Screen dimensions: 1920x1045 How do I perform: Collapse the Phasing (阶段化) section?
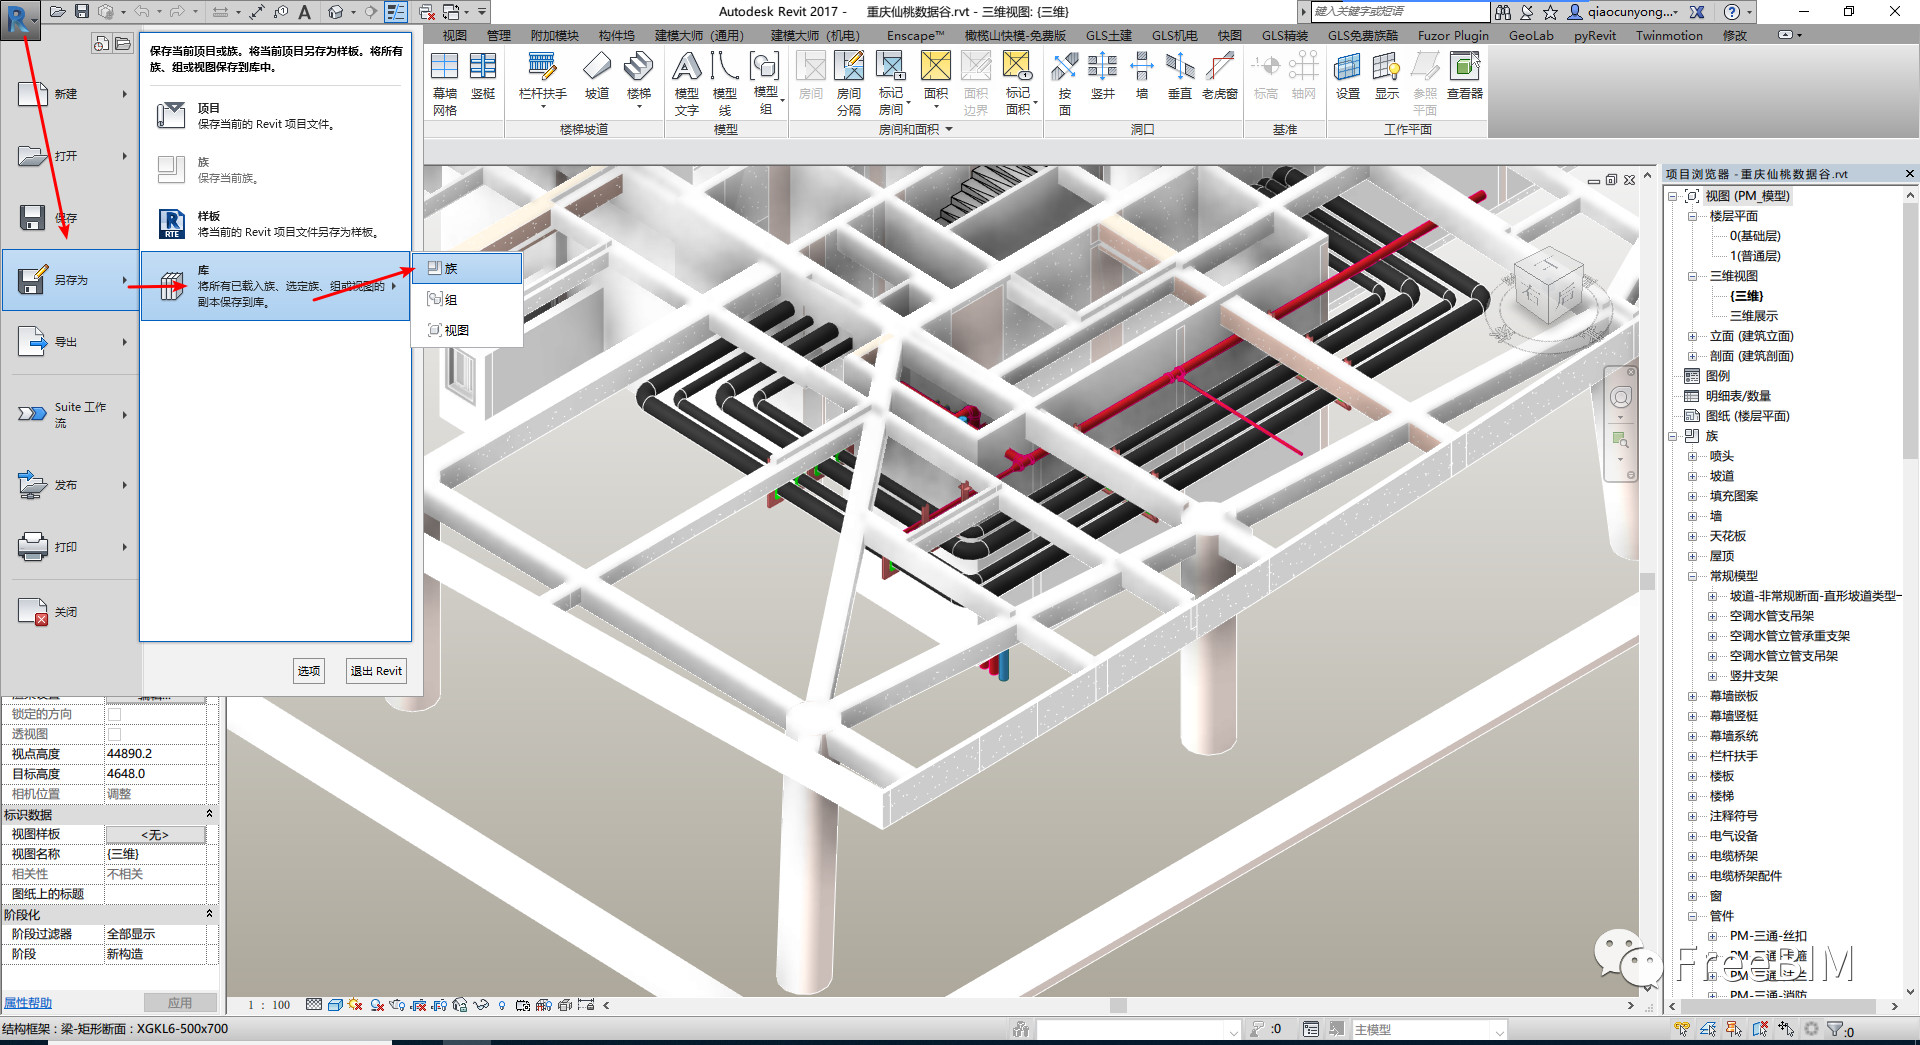coord(209,914)
